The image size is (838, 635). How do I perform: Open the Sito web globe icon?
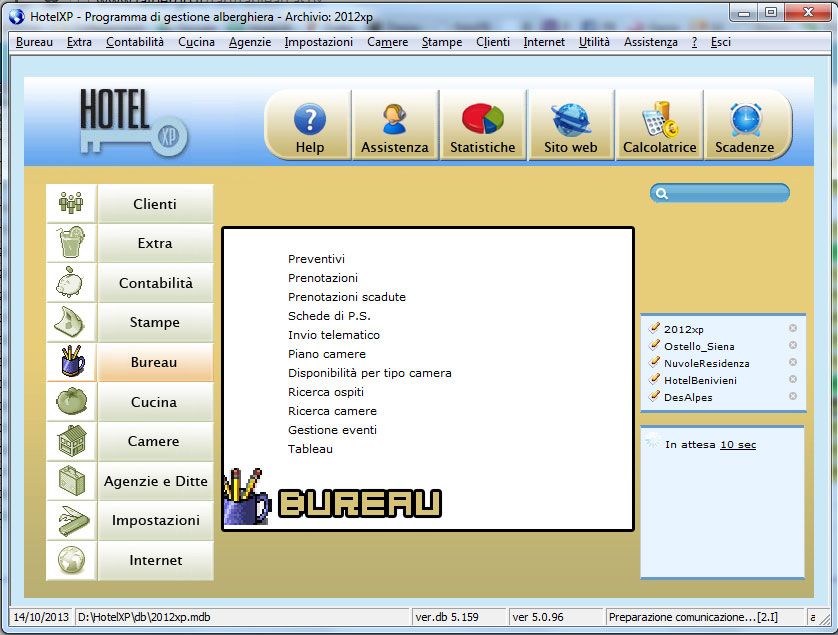(x=571, y=120)
